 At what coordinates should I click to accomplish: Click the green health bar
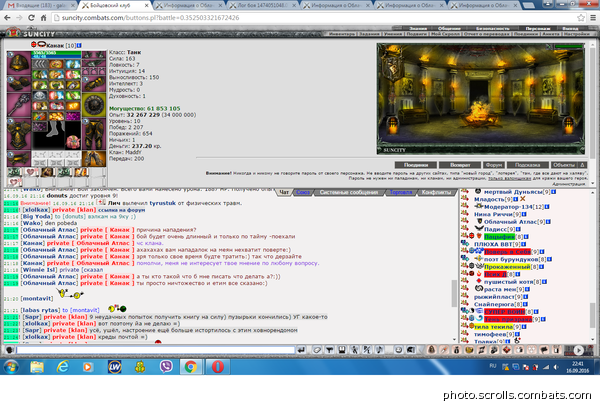click(56, 53)
